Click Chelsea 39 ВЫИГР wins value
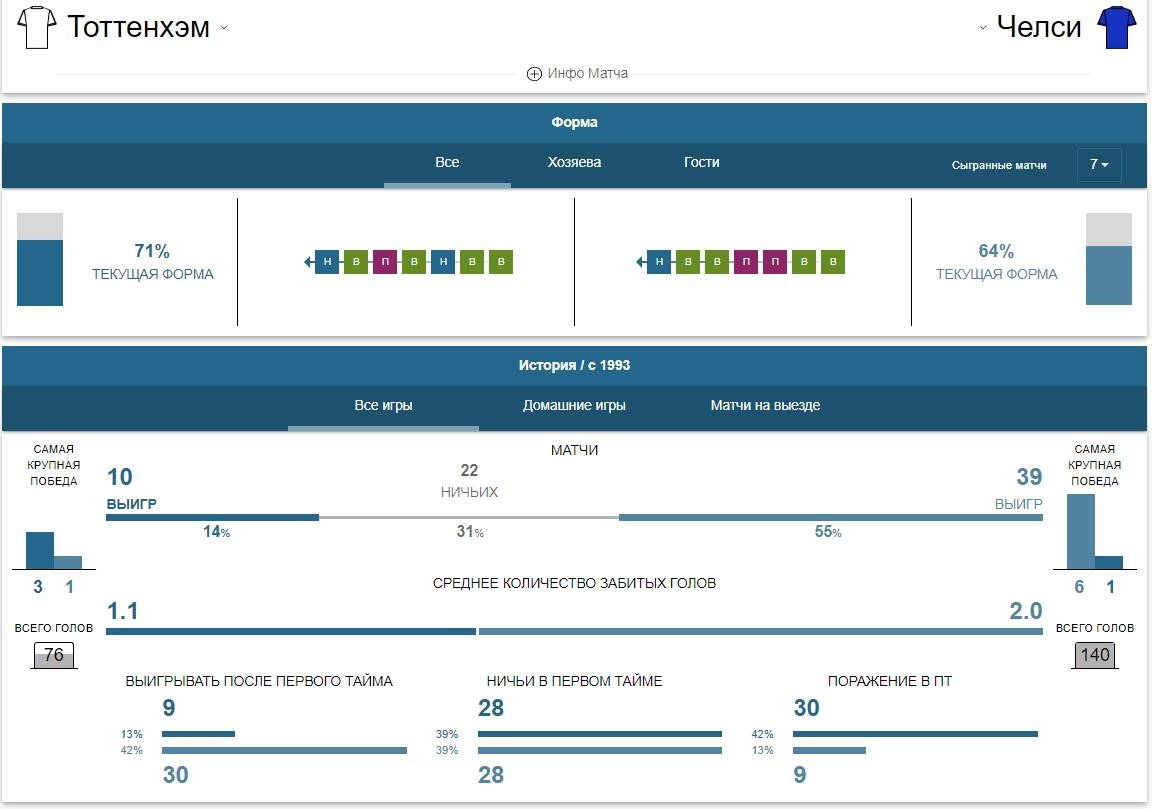 click(1018, 488)
